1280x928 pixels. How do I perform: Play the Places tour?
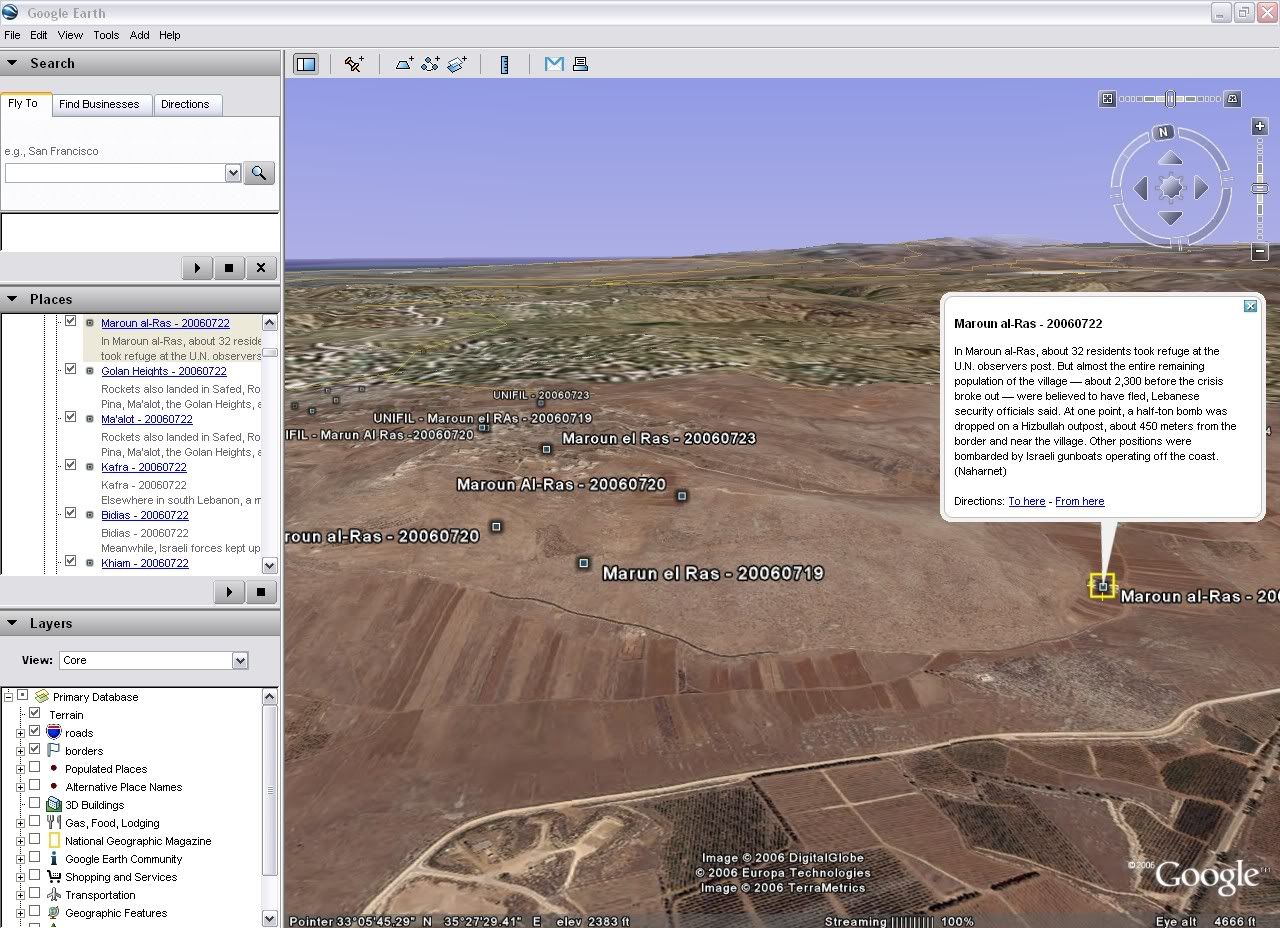[229, 592]
